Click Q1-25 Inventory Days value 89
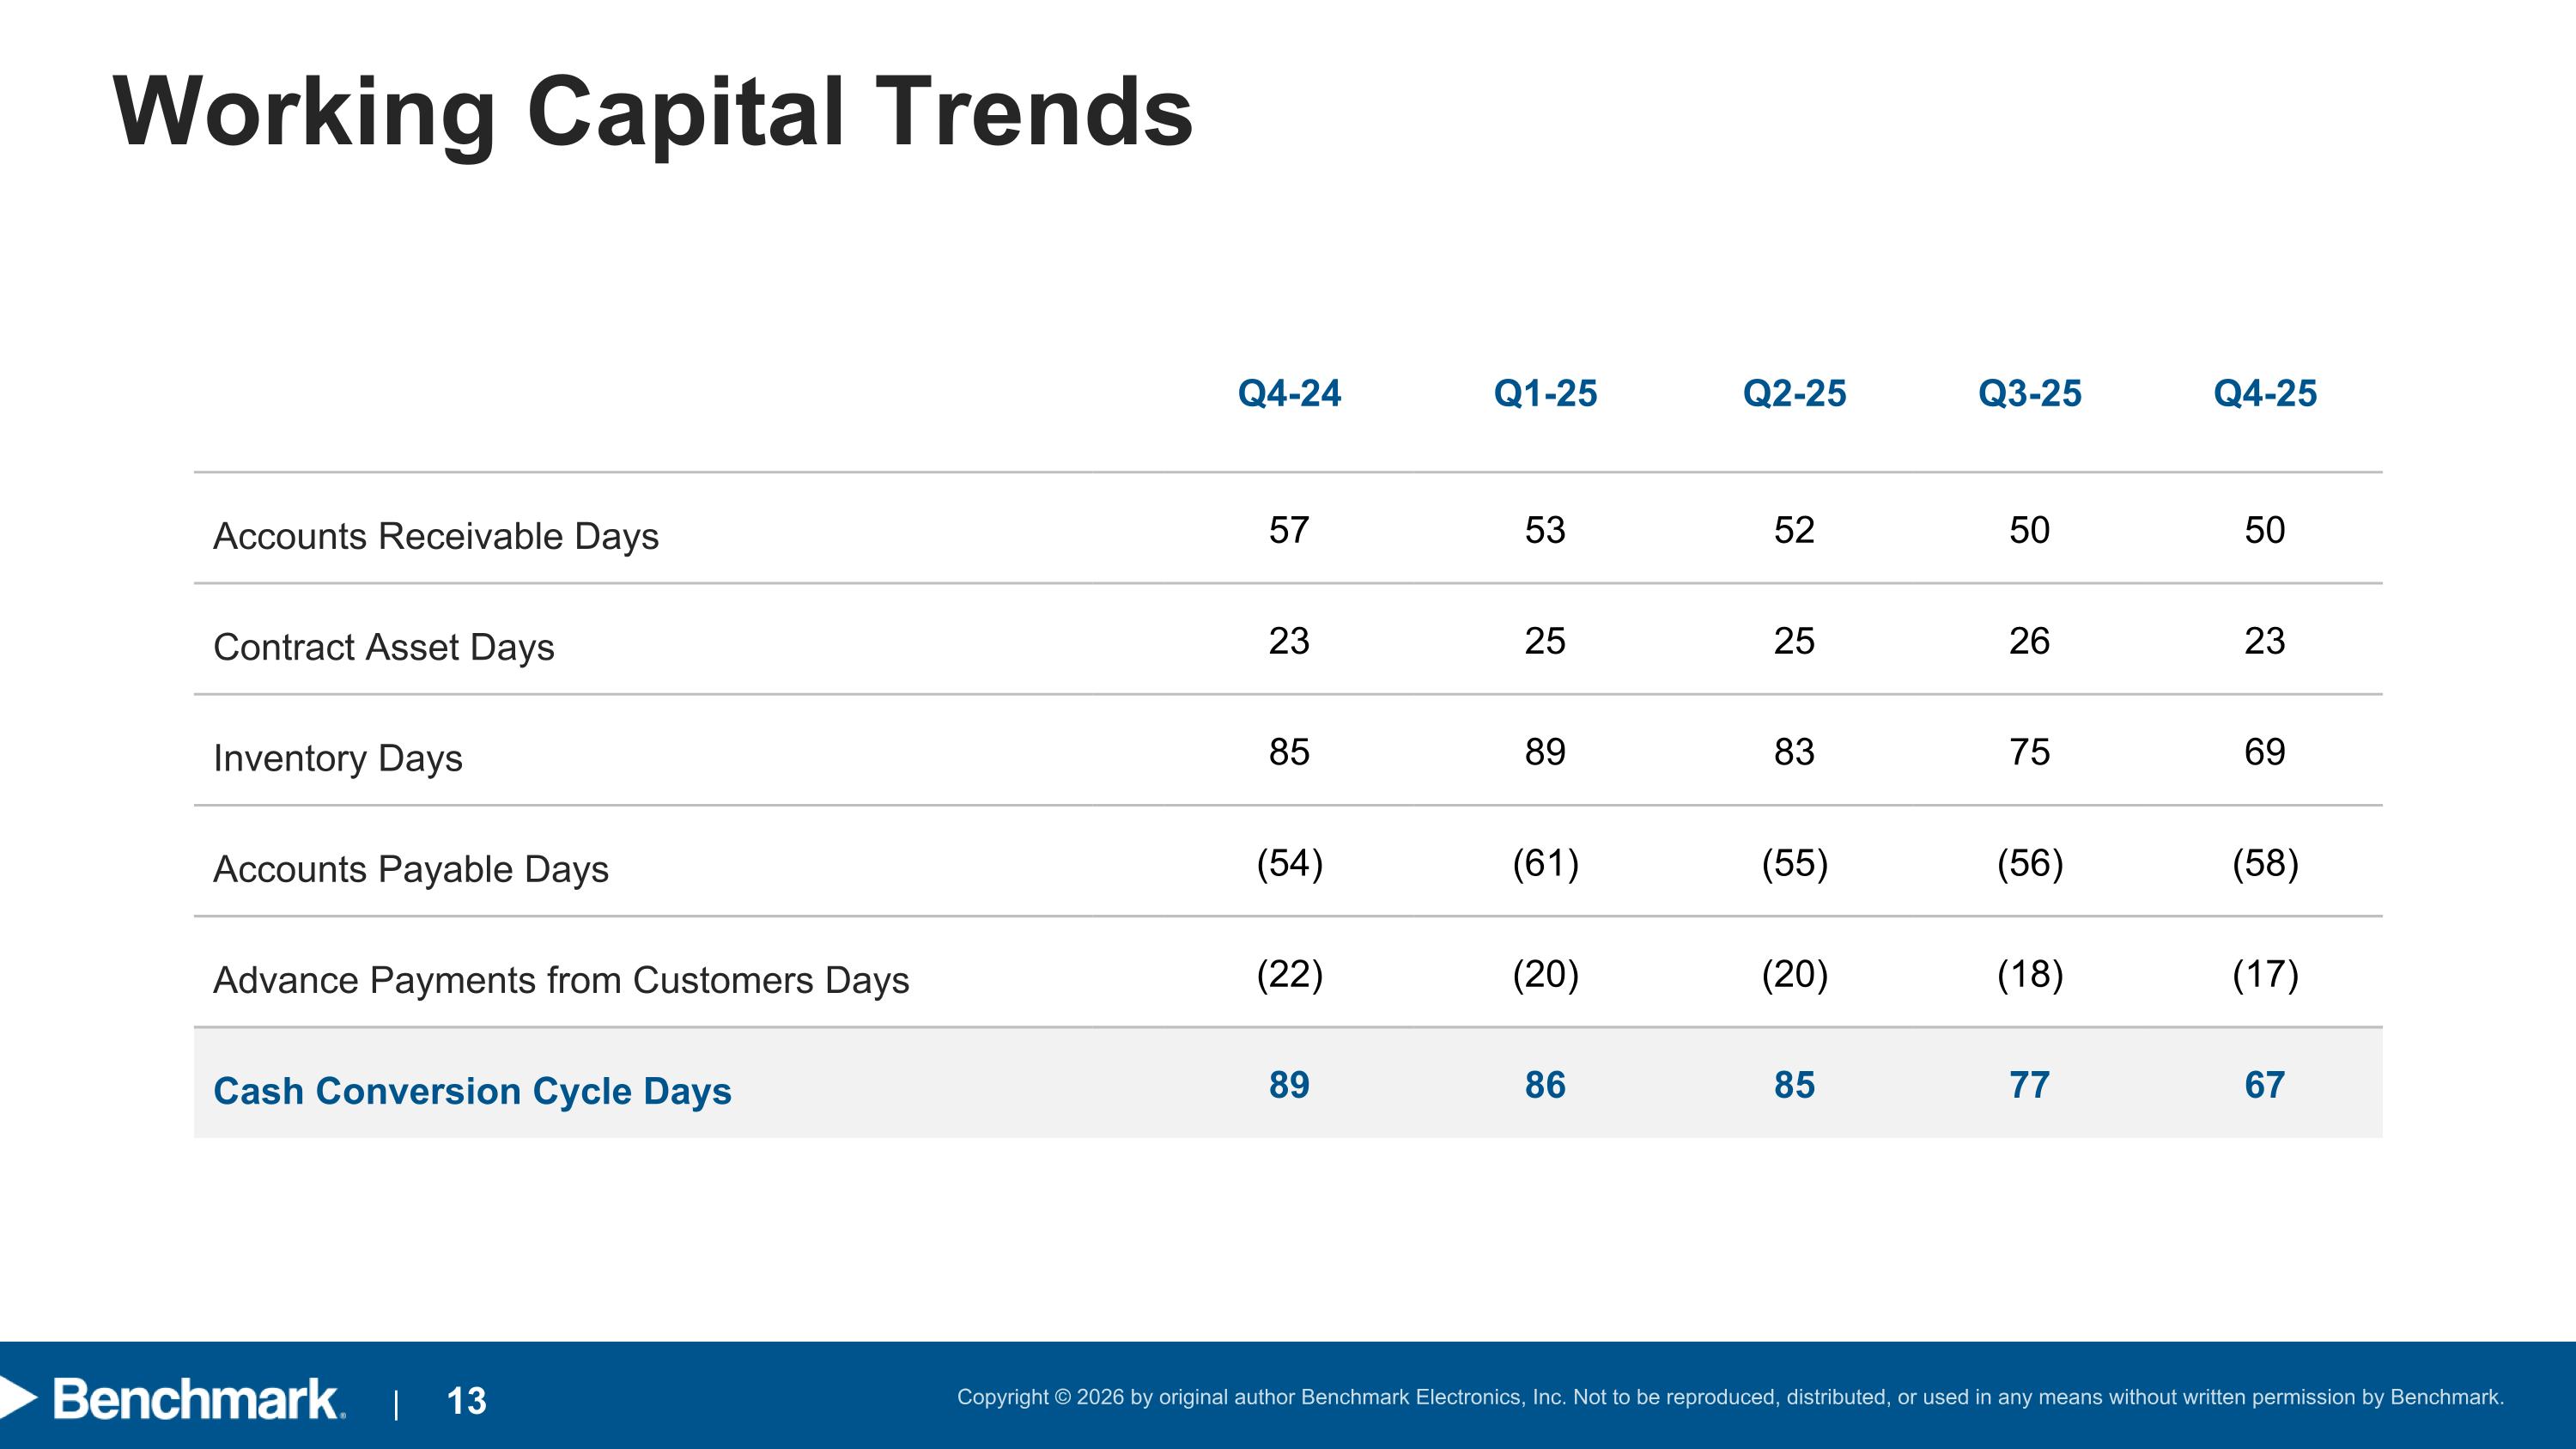2576x1449 pixels. point(1545,752)
